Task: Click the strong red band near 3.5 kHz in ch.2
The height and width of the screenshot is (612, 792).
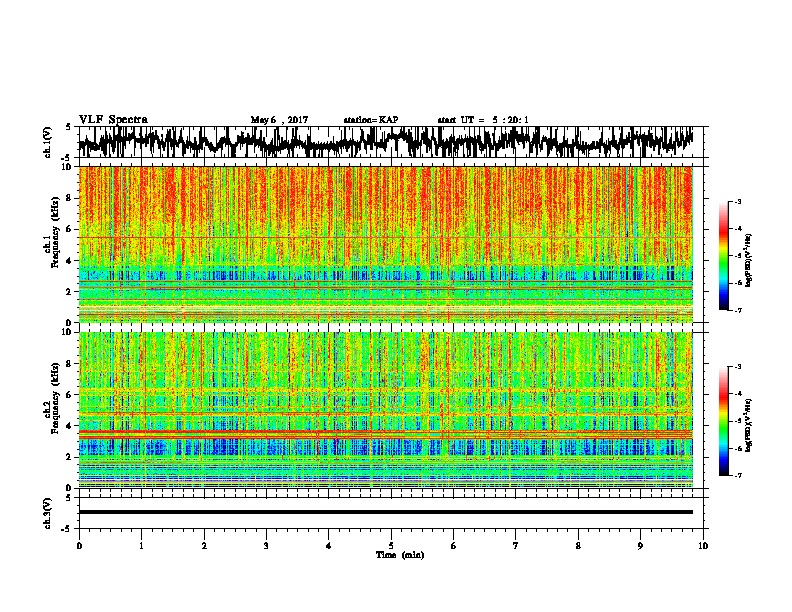Action: pyautogui.click(x=386, y=434)
